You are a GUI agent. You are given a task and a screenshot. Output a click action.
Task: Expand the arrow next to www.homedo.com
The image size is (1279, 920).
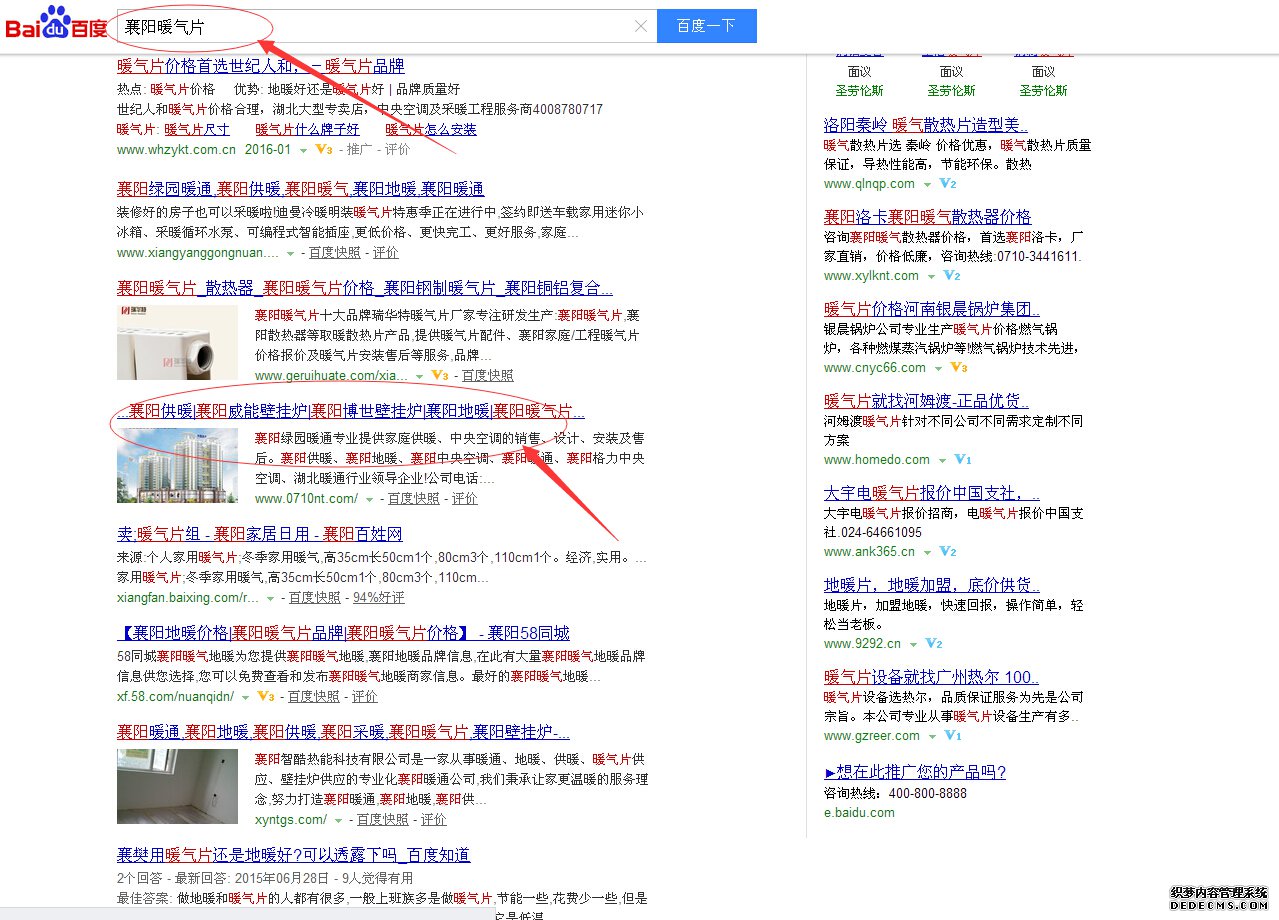[x=942, y=461]
